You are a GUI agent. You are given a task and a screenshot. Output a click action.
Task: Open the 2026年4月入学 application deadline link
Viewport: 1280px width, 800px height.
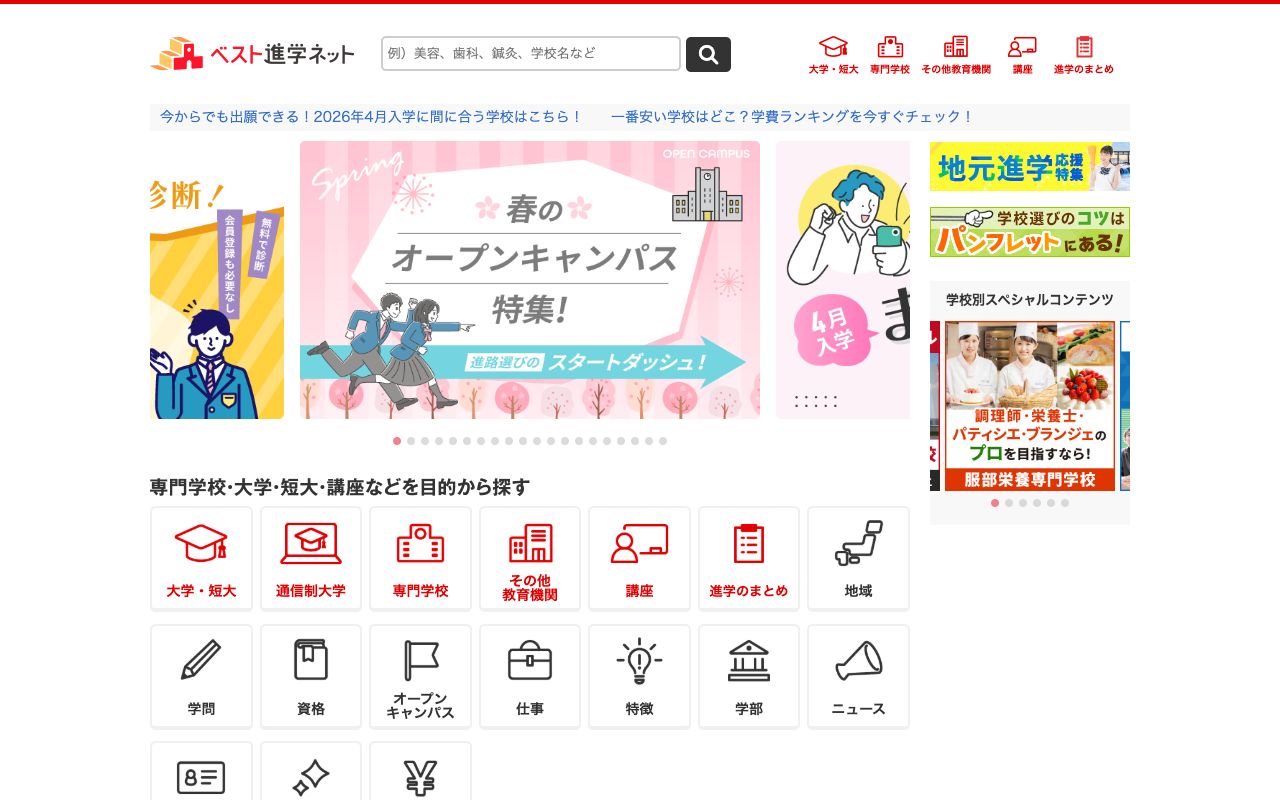pos(369,117)
